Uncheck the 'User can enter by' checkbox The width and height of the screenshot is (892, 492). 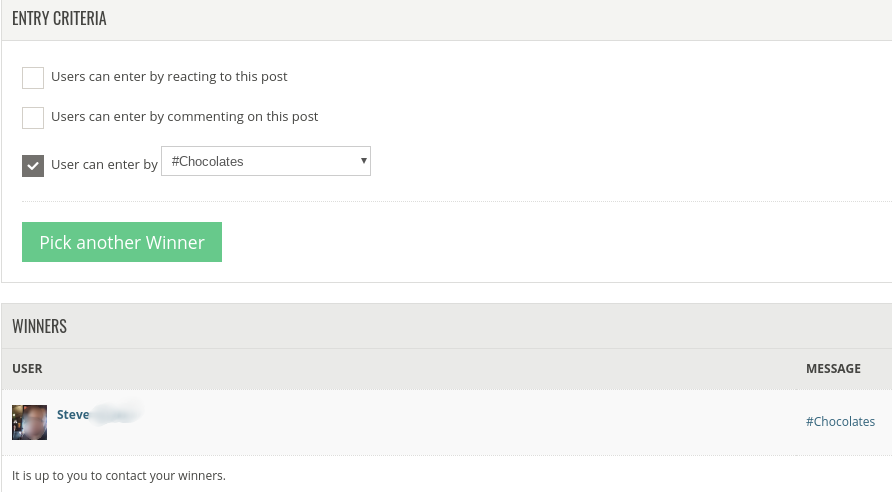click(33, 166)
